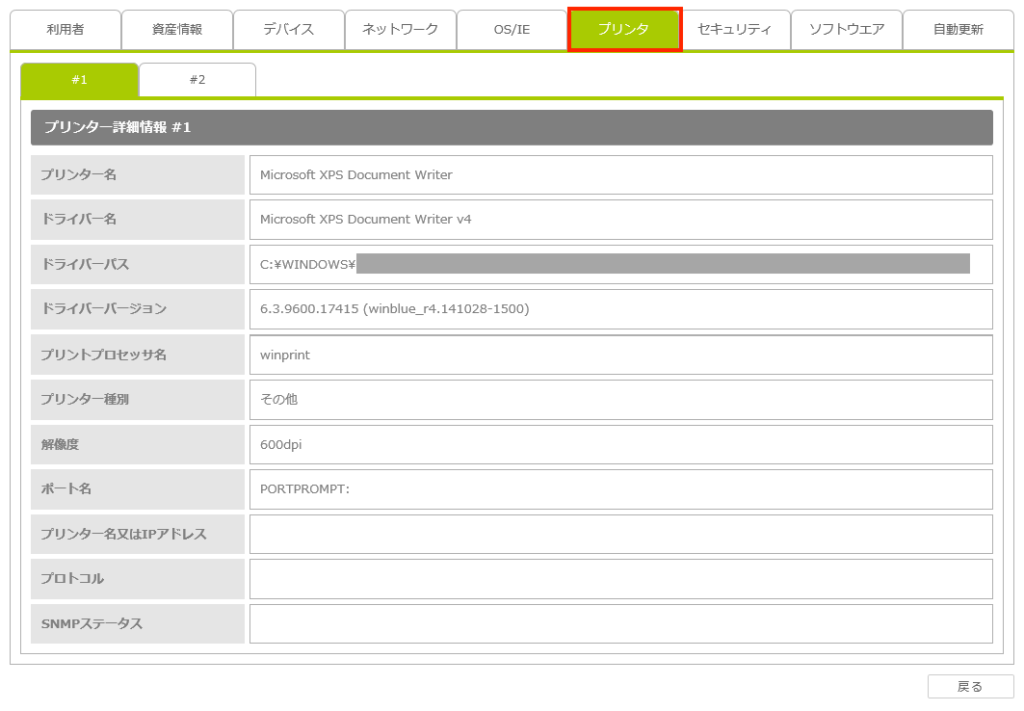
Task: Switch to the セキュリティ tab
Action: (x=735, y=30)
